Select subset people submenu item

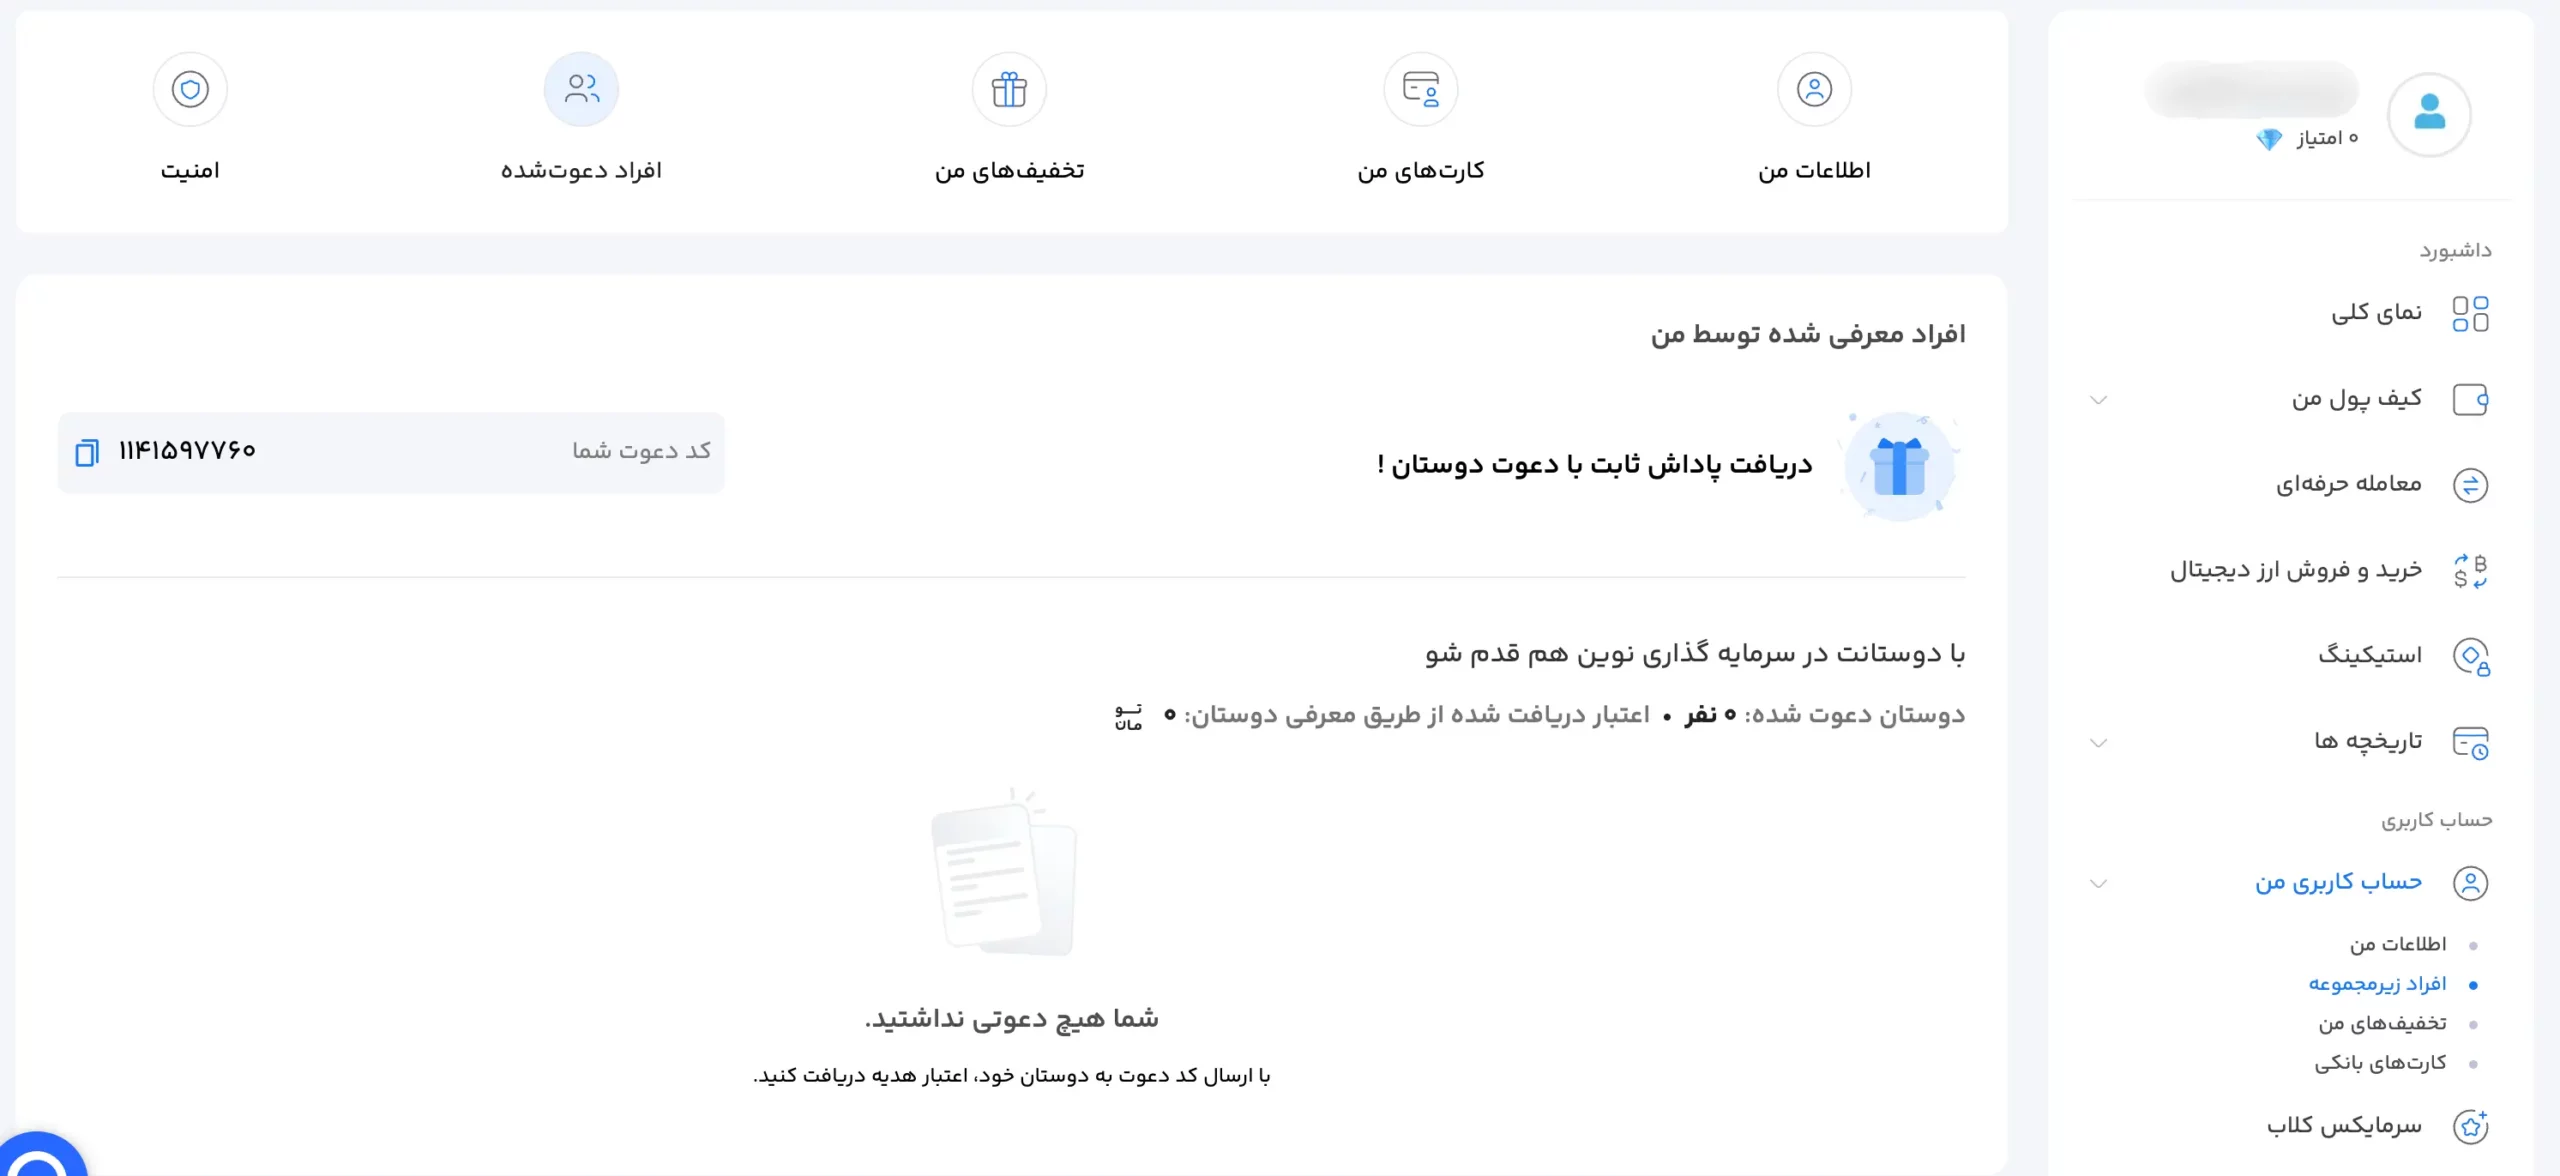point(2377,985)
